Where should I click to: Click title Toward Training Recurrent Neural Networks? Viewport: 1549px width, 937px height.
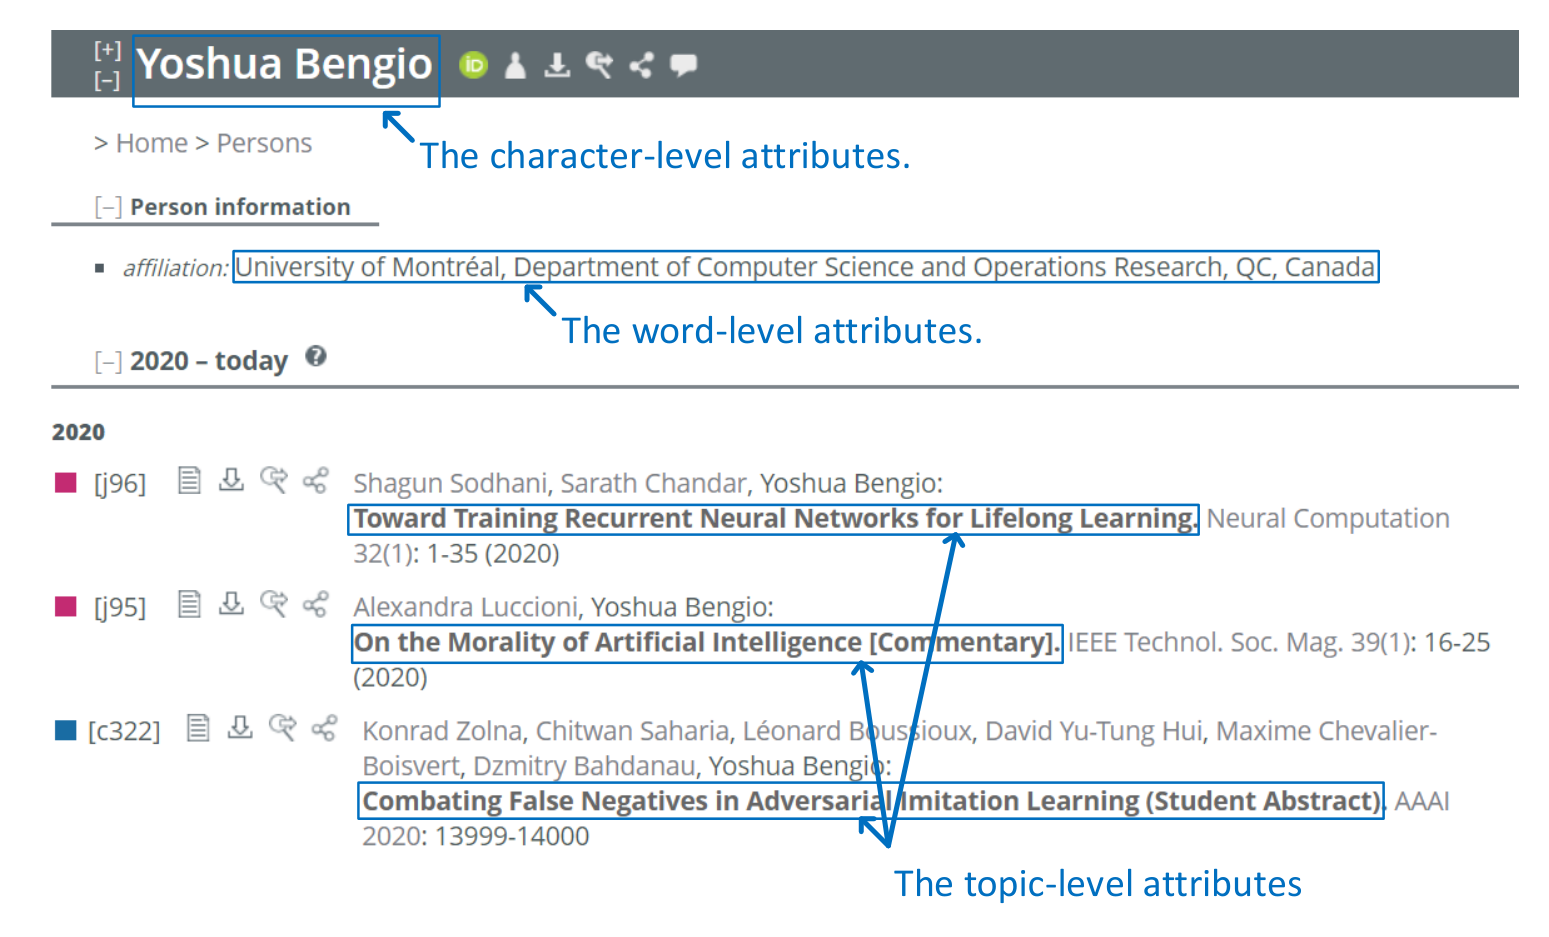[x=775, y=519]
